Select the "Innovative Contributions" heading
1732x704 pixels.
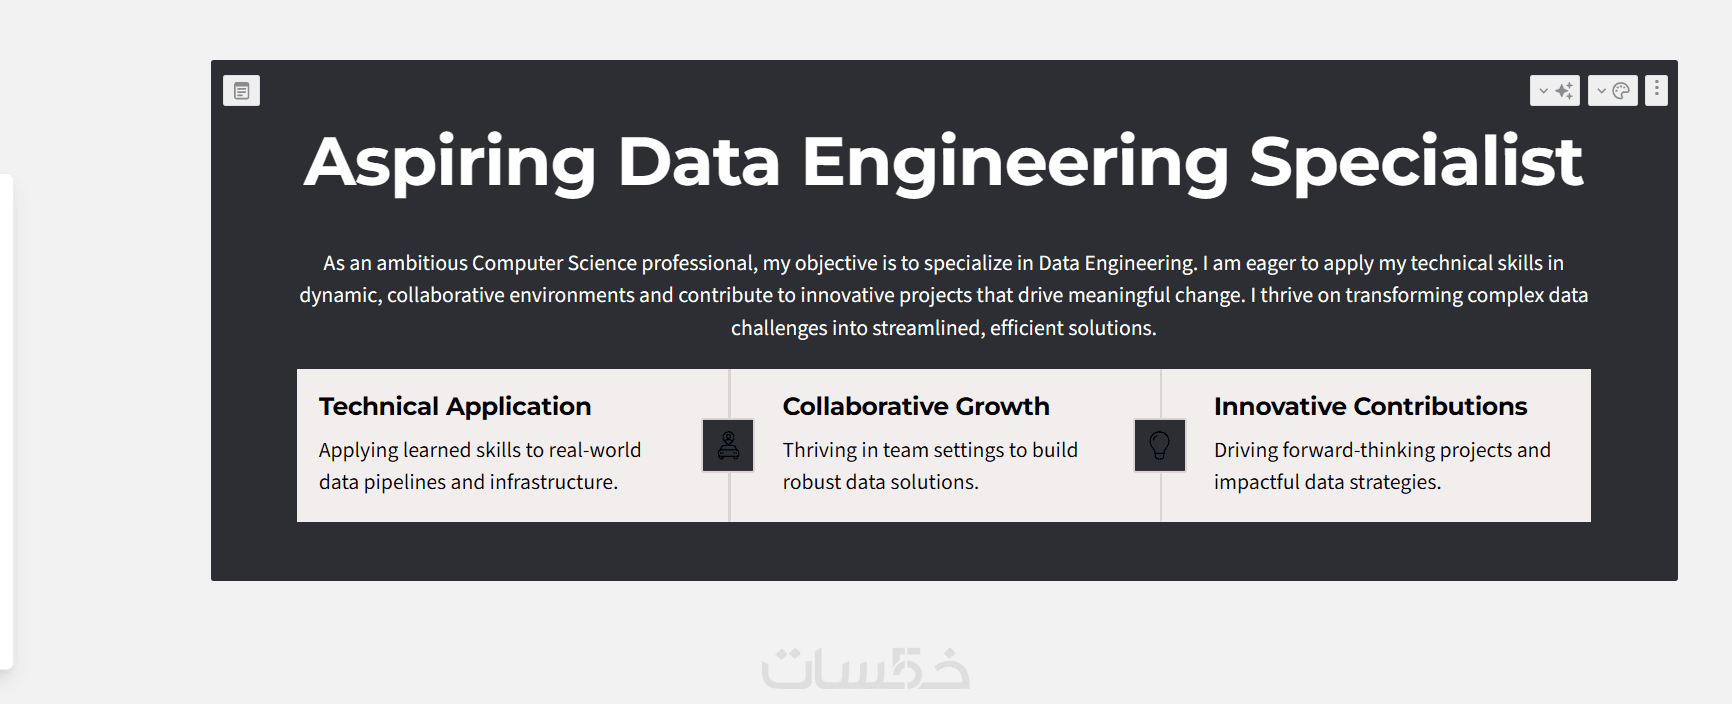[x=1370, y=406]
